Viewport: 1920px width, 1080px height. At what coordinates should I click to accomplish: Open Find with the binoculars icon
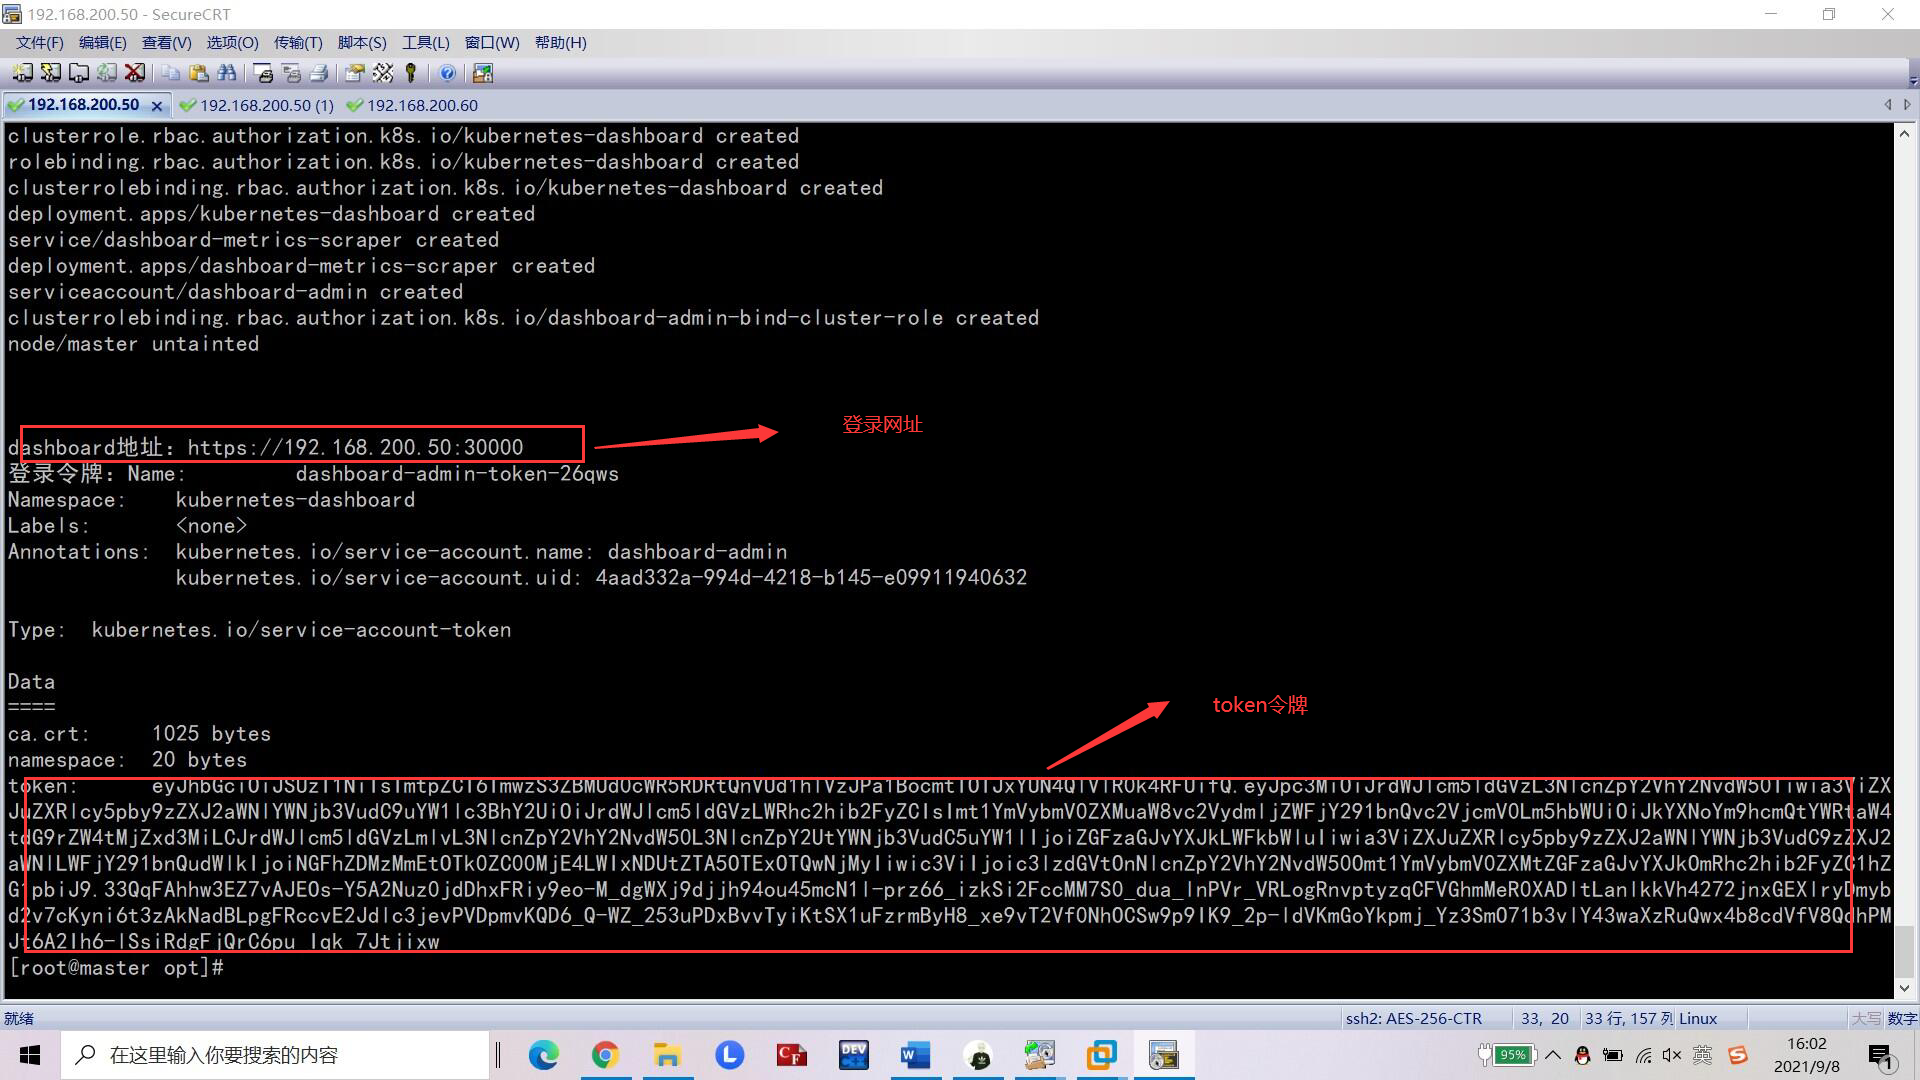pos(227,73)
